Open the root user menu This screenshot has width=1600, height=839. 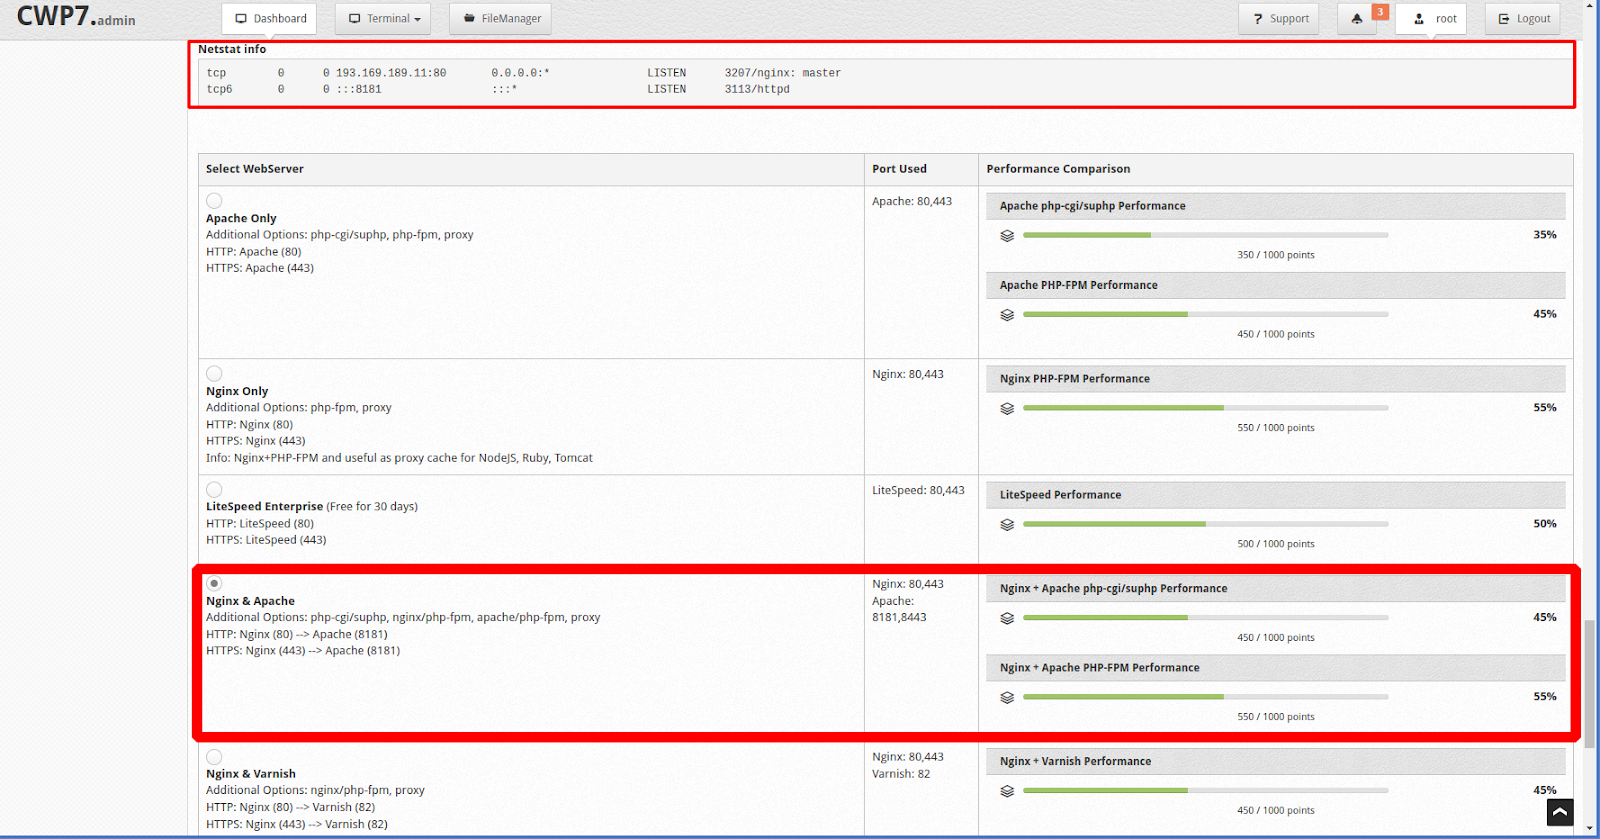point(1431,19)
